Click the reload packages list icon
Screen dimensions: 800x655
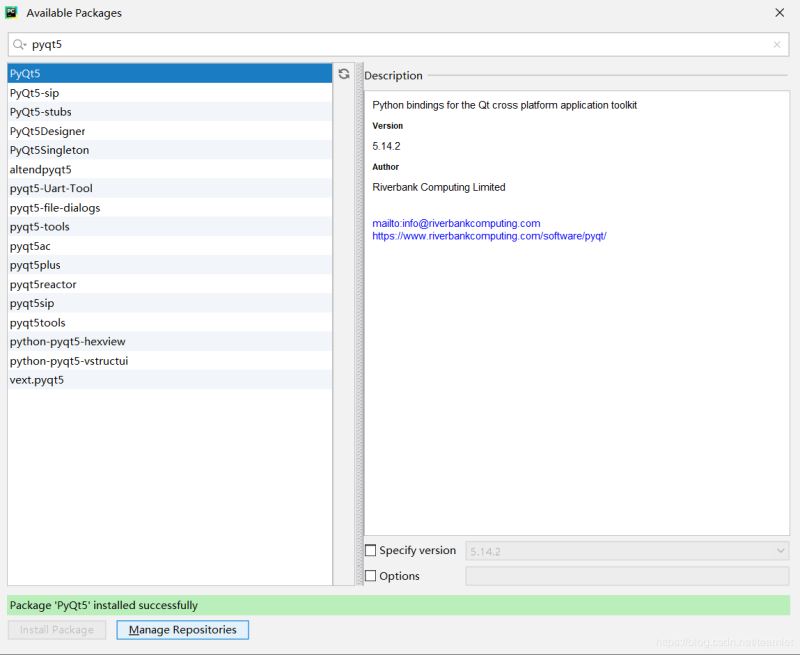[344, 74]
